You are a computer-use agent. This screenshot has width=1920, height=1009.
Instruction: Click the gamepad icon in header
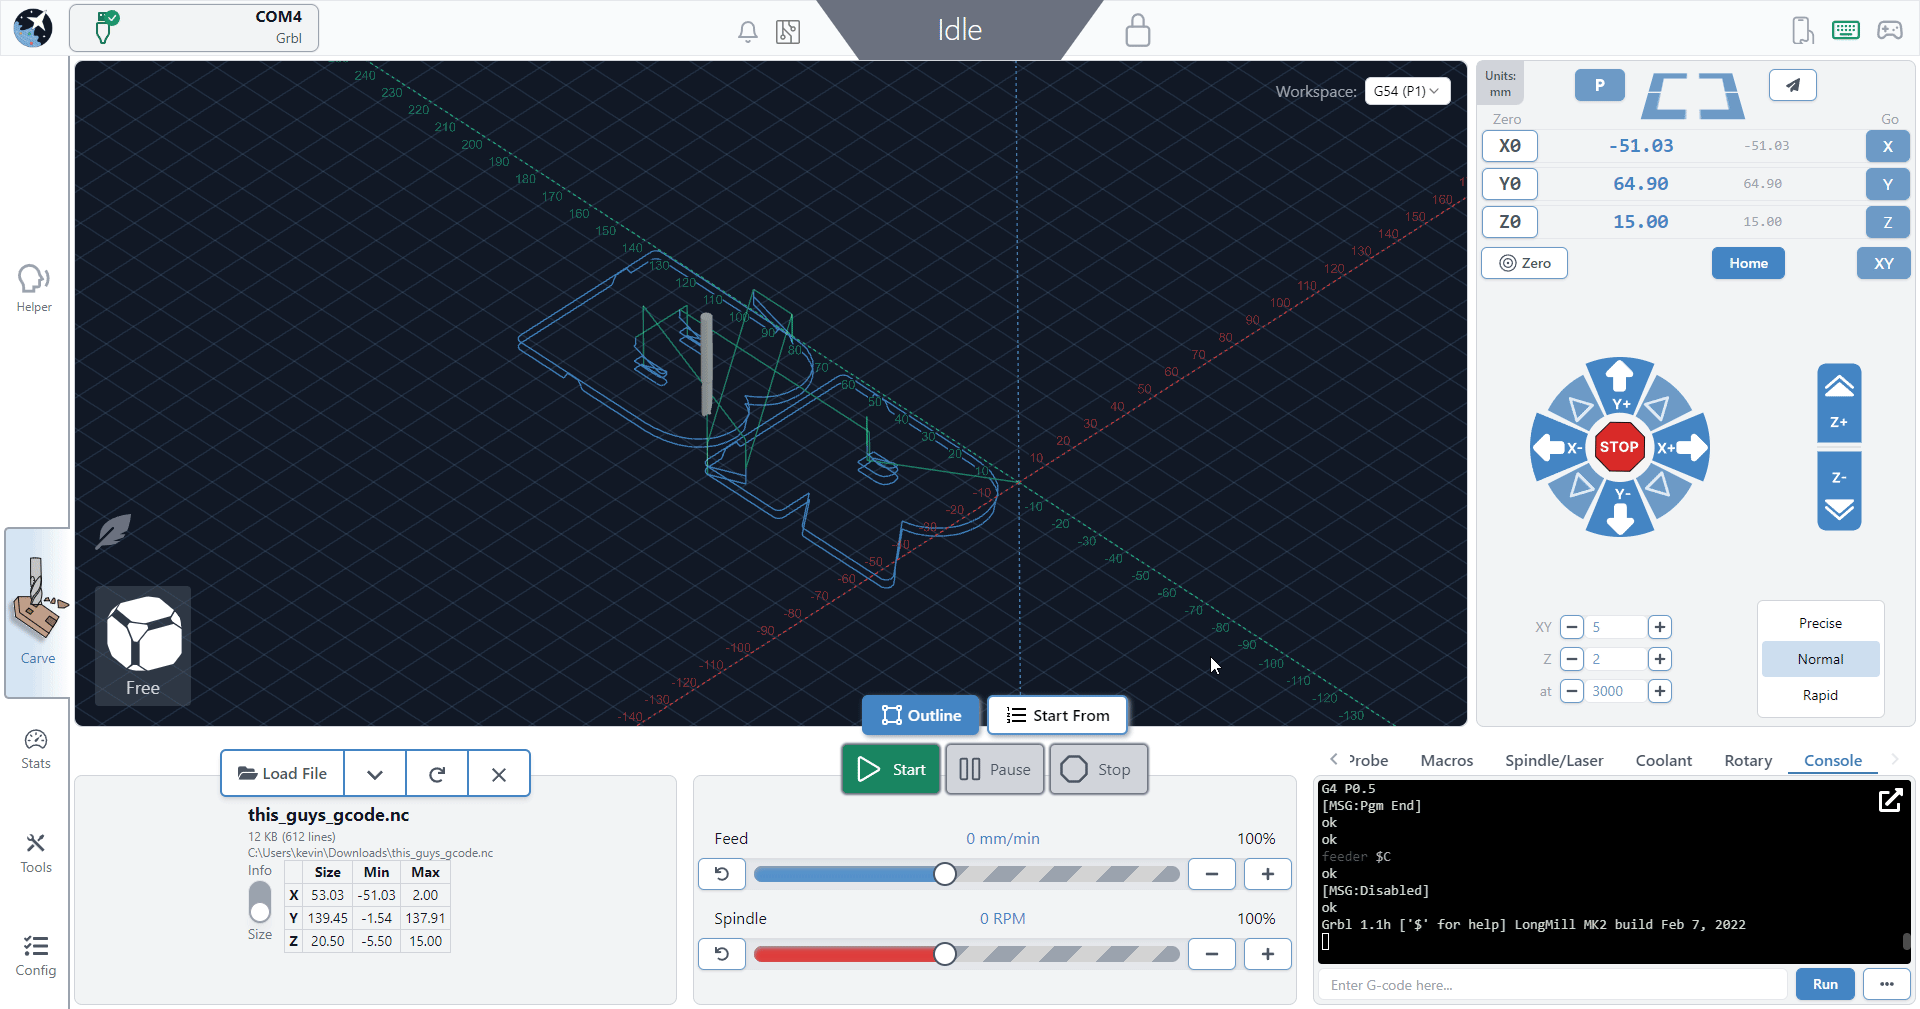coord(1889,30)
